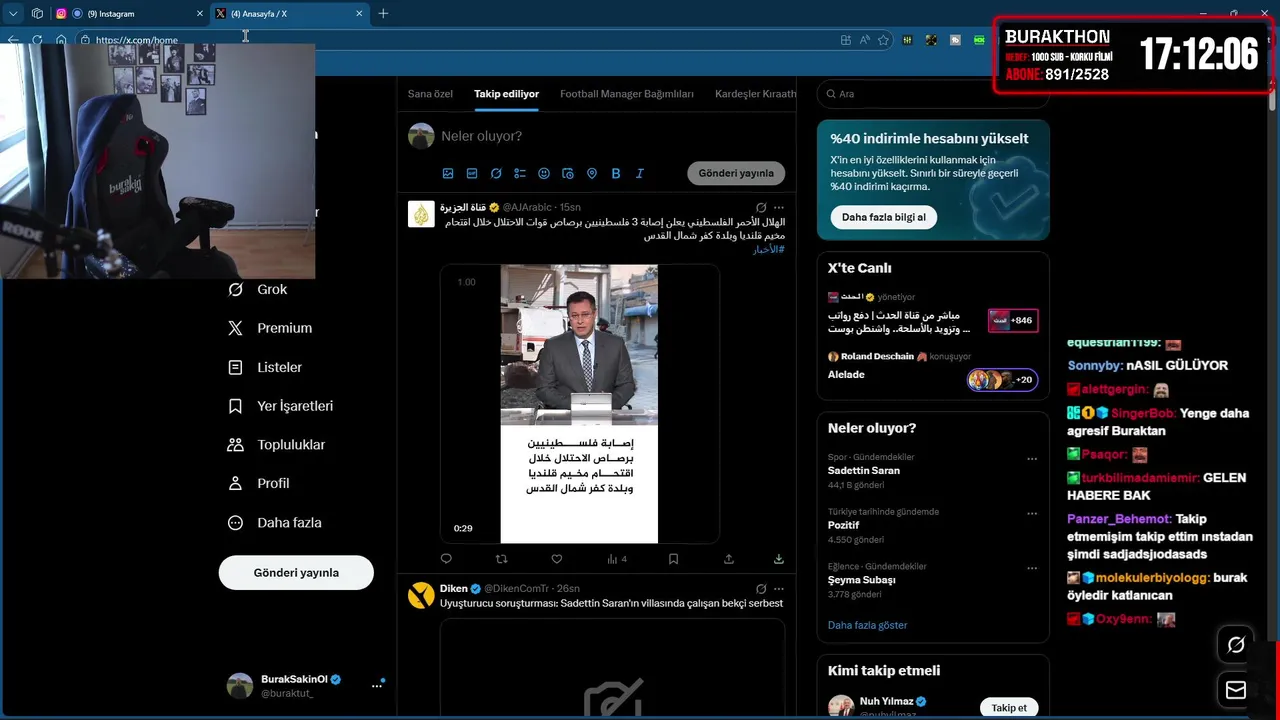The height and width of the screenshot is (720, 1280).
Task: Add media image to new post
Action: [x=448, y=173]
